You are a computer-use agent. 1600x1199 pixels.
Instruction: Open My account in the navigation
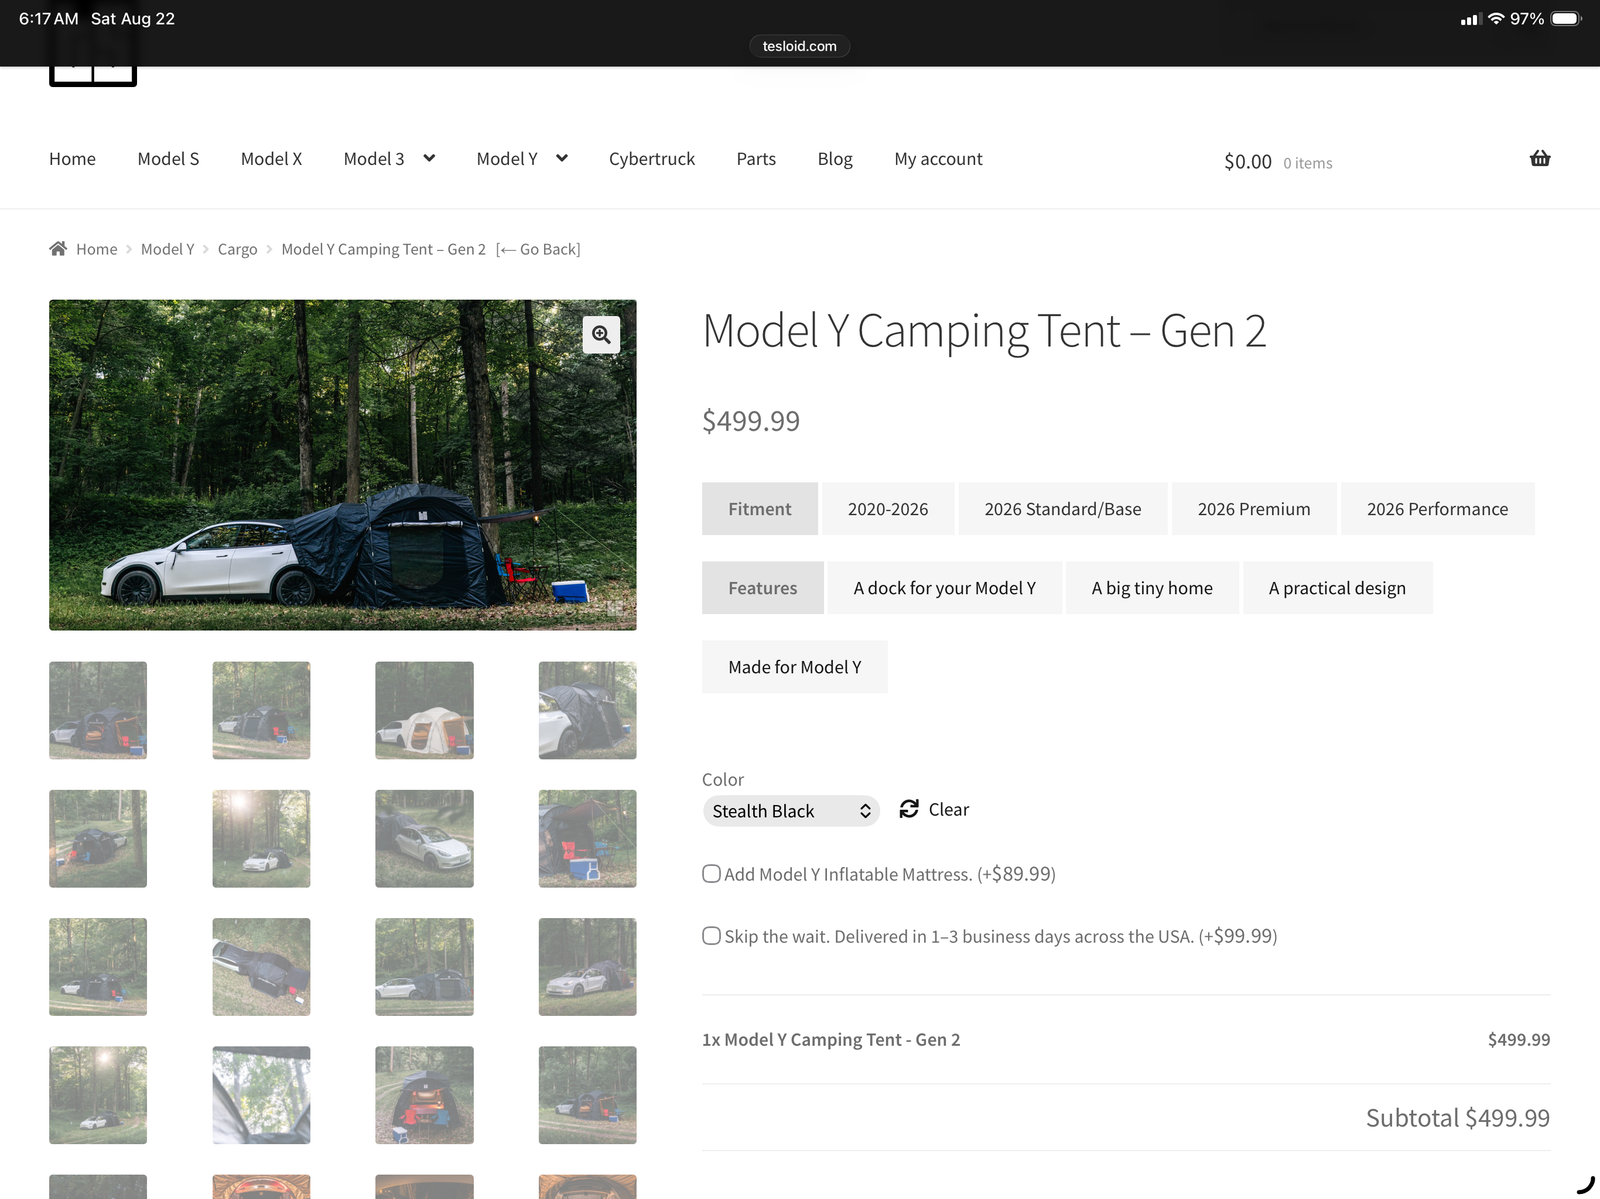pos(938,159)
